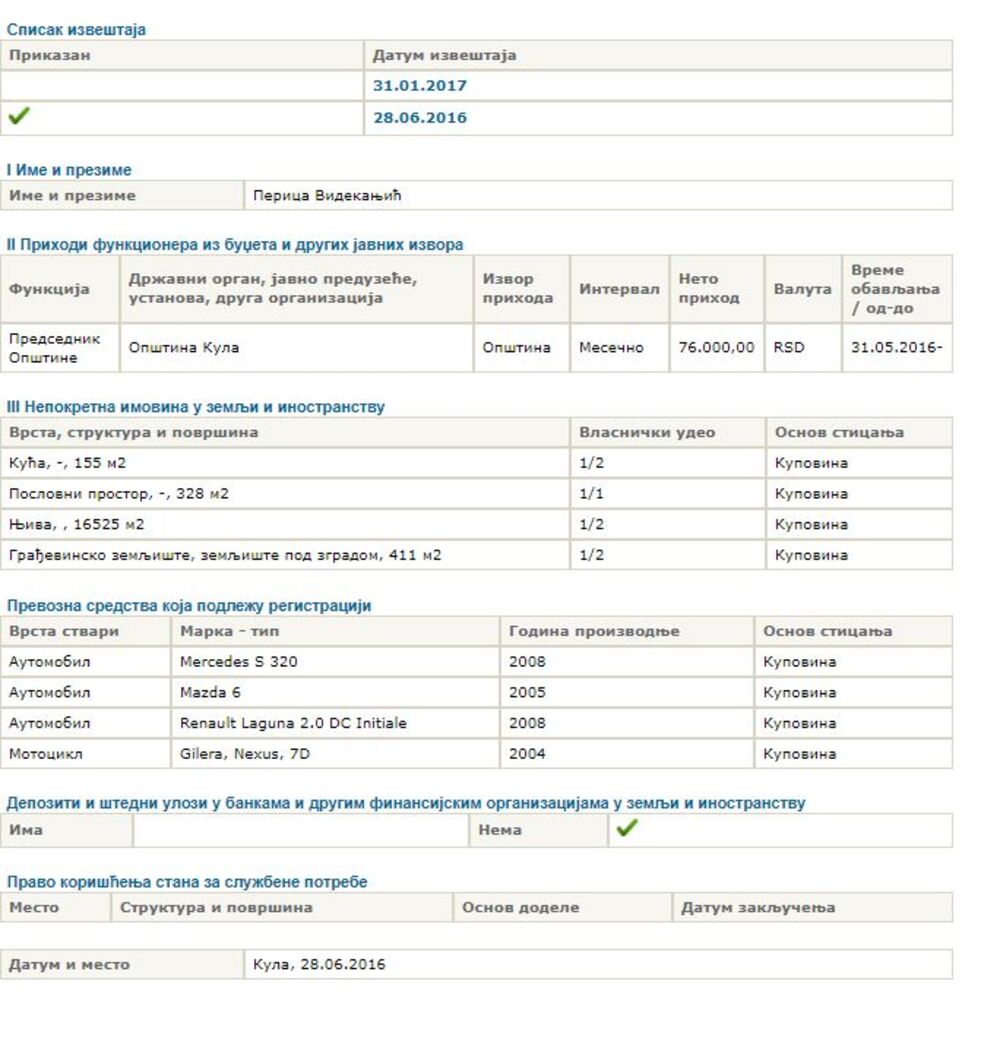Click the Датум извештаја column header
The image size is (1000, 1038).
pyautogui.click(x=444, y=56)
